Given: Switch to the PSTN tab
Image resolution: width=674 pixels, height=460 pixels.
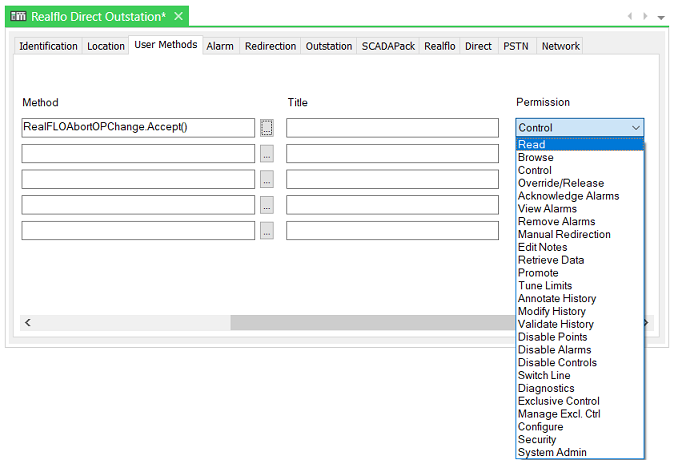Looking at the screenshot, I should pos(516,46).
